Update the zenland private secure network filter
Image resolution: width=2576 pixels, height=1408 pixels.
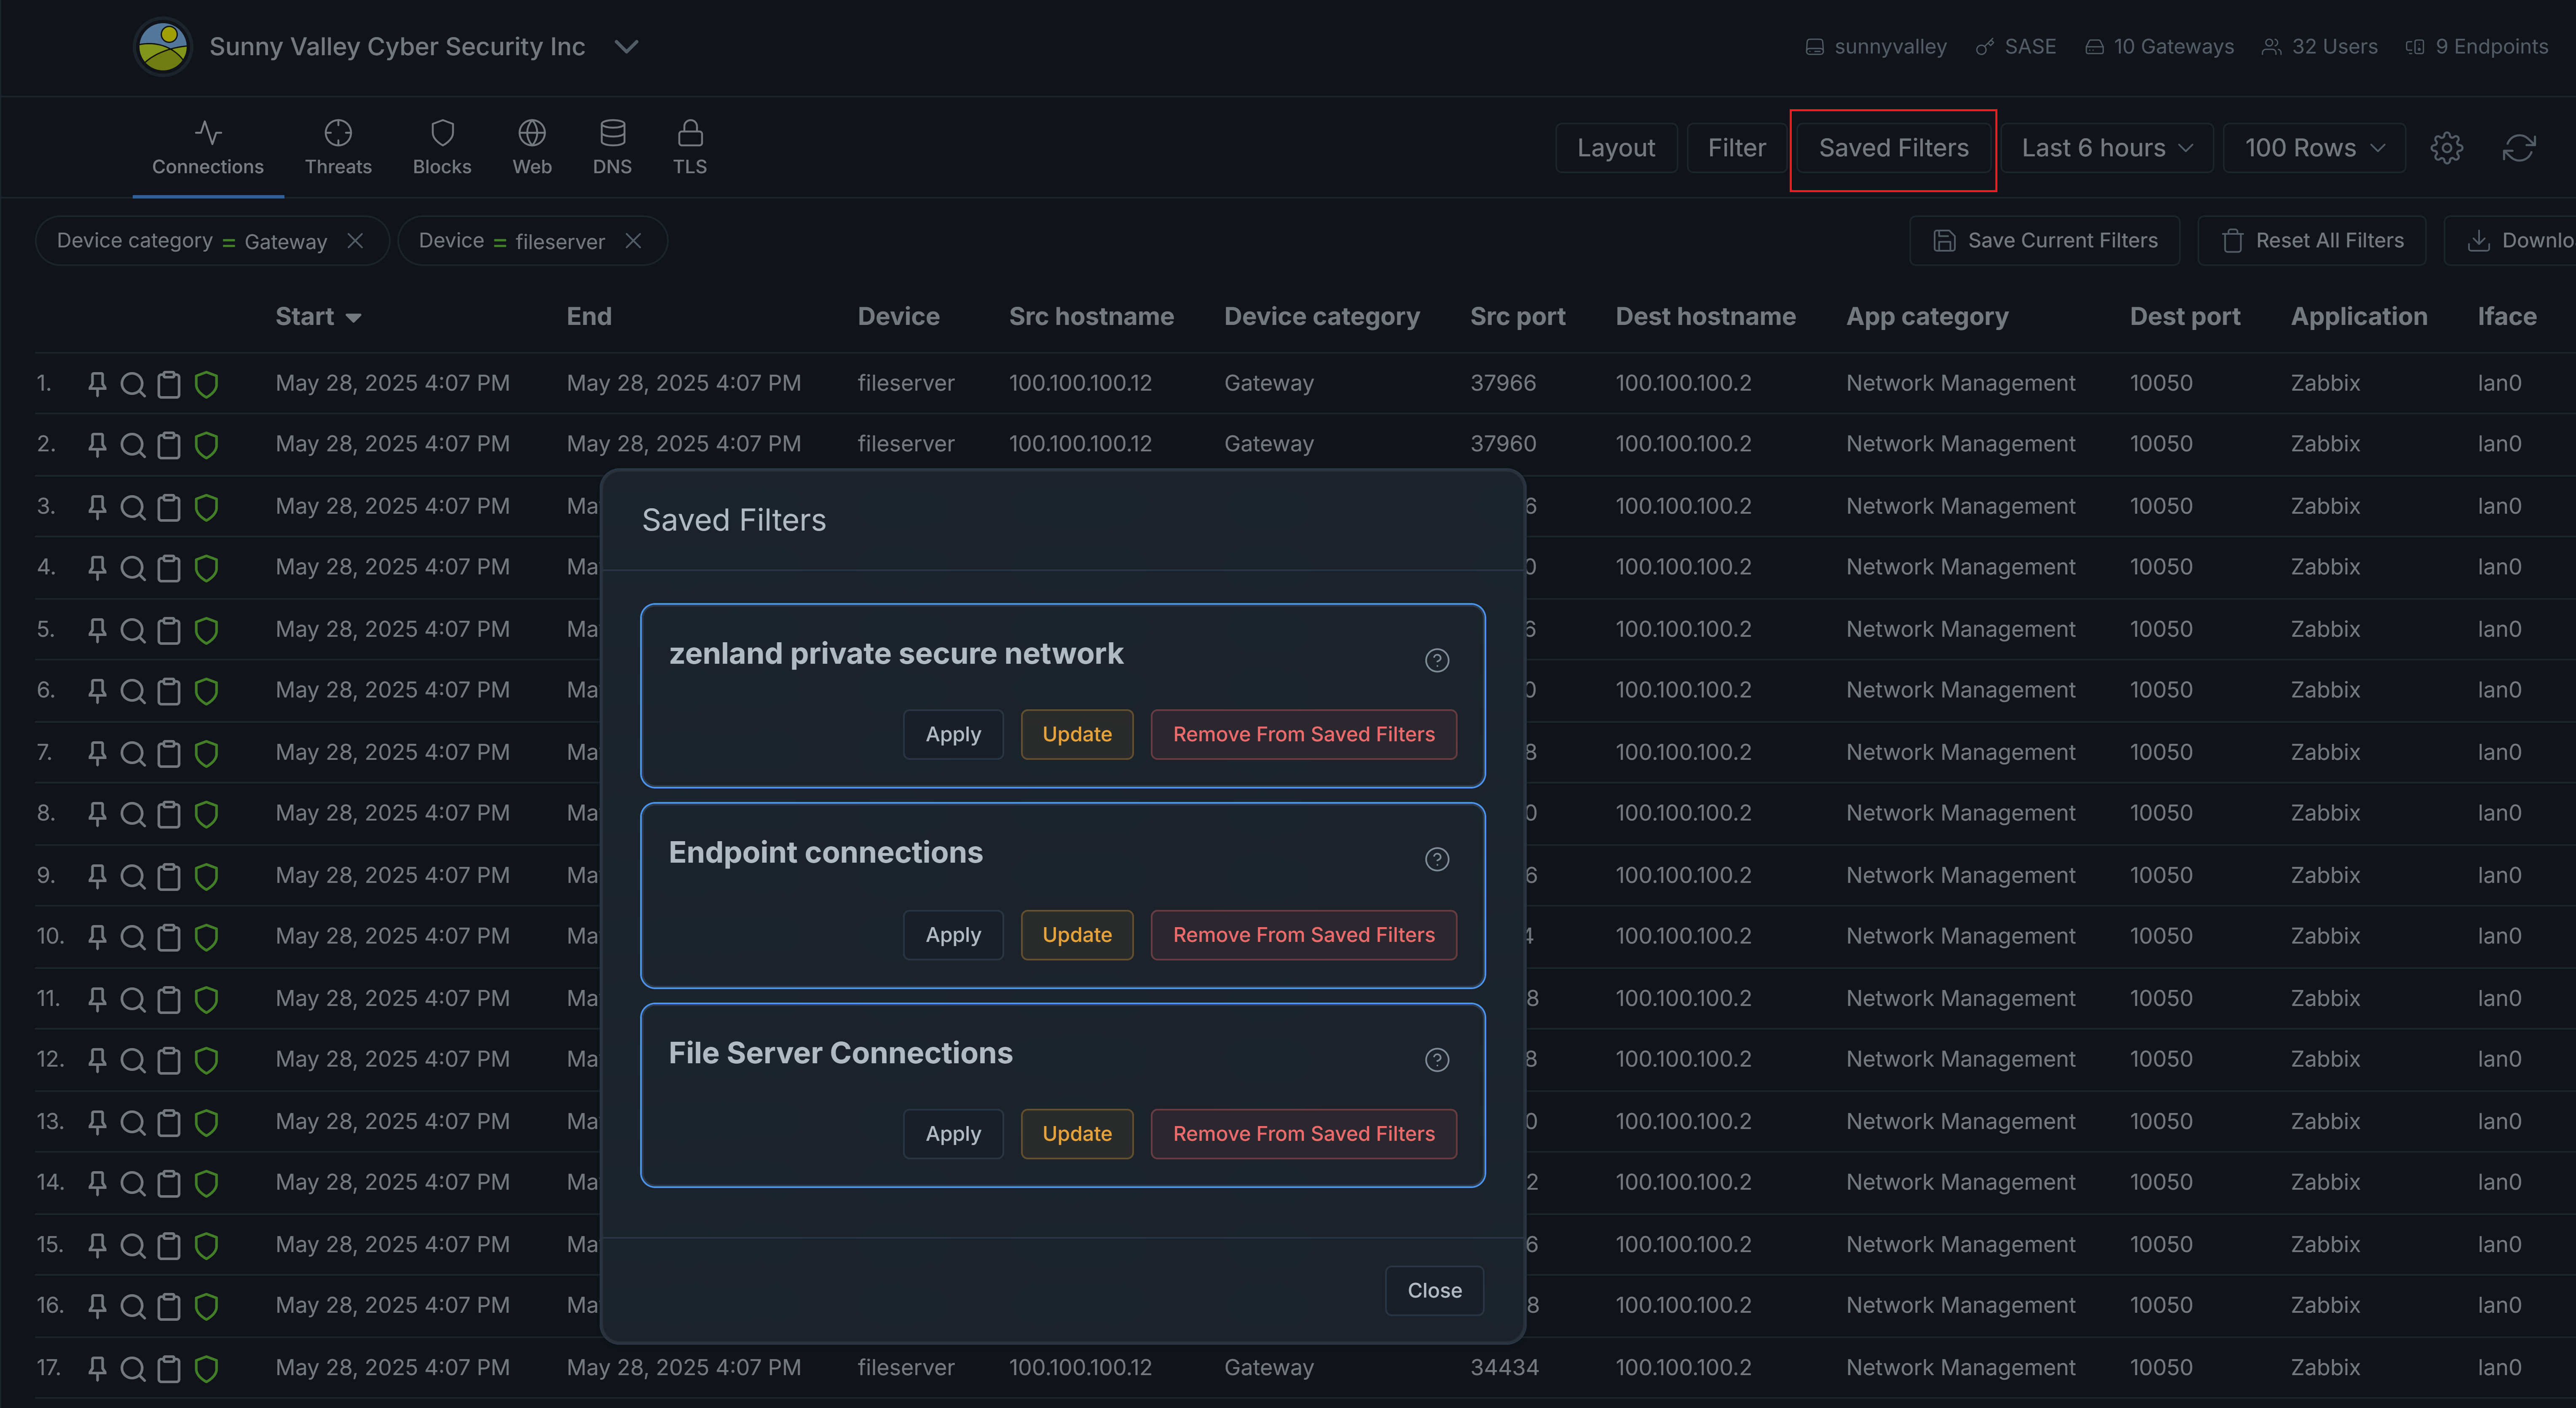(x=1077, y=735)
